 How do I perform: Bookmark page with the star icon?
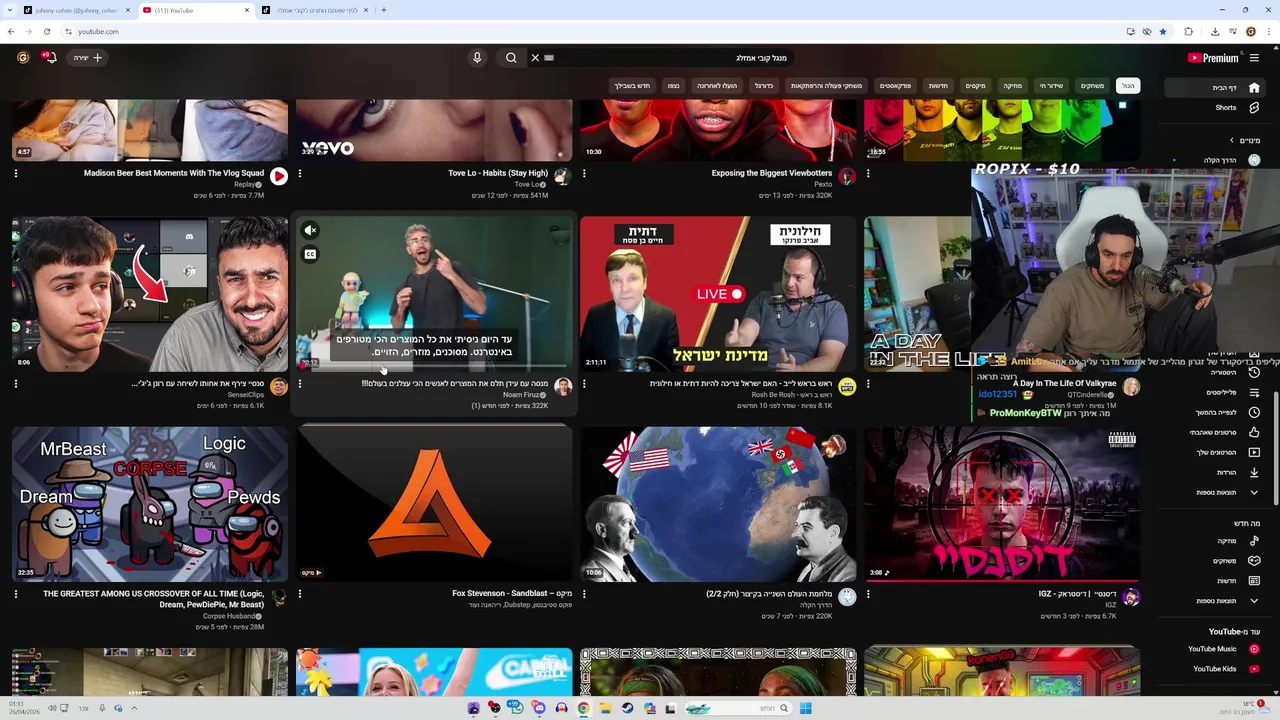click(1163, 31)
